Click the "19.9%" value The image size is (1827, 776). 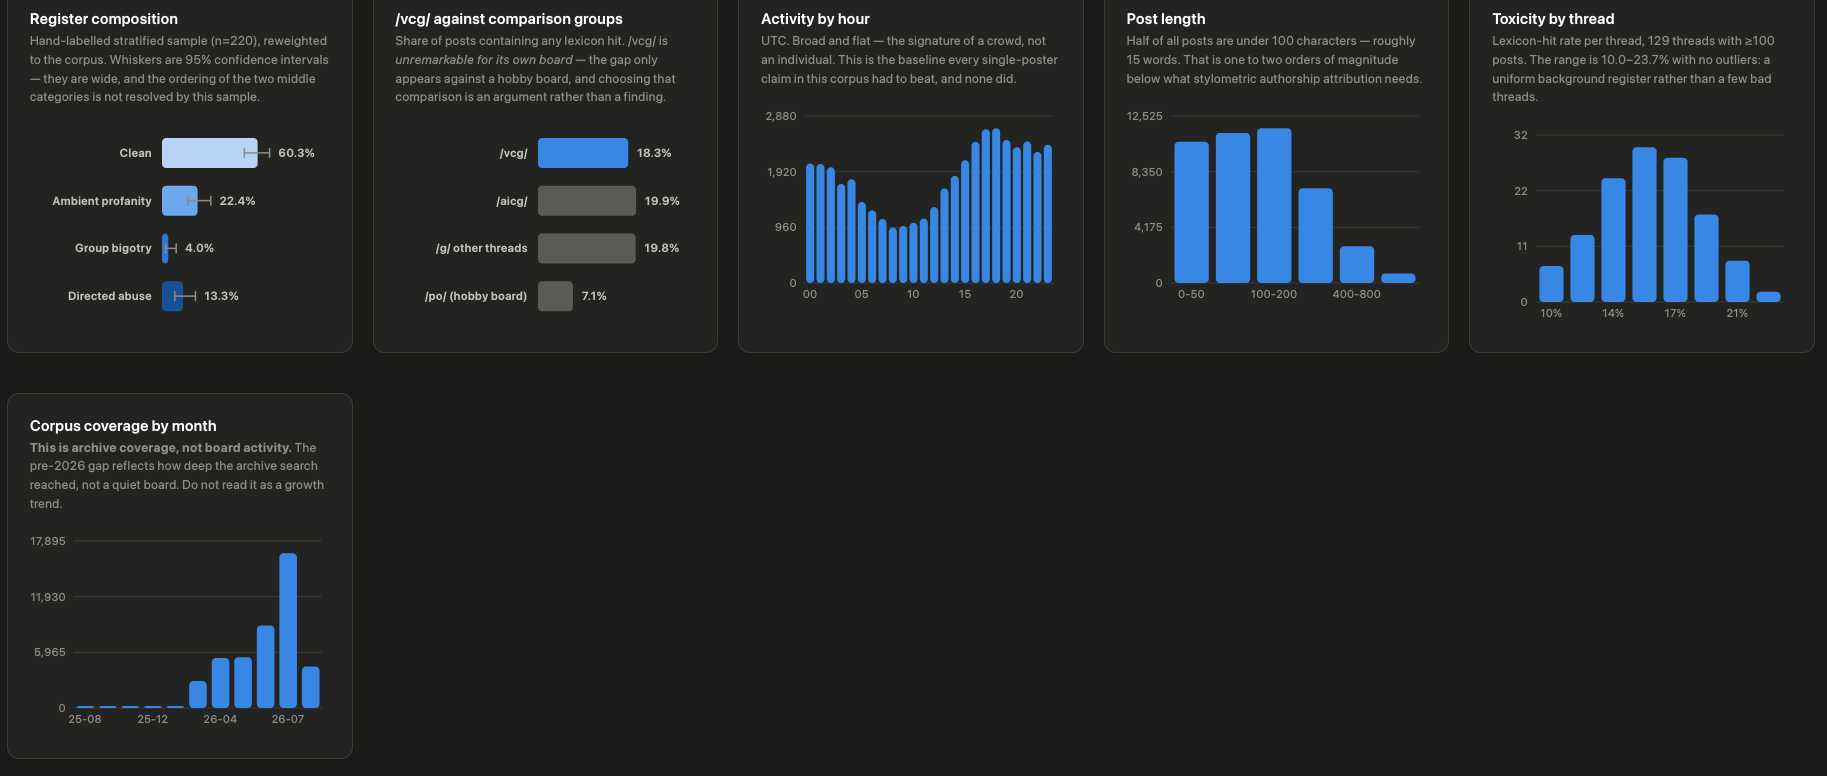point(662,201)
